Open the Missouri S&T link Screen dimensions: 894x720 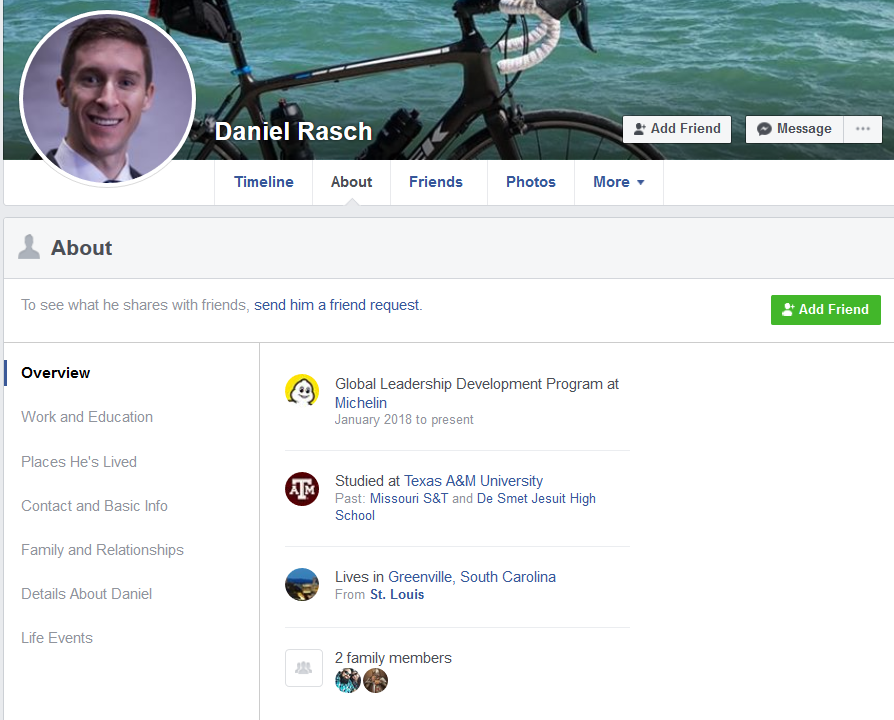coord(409,498)
